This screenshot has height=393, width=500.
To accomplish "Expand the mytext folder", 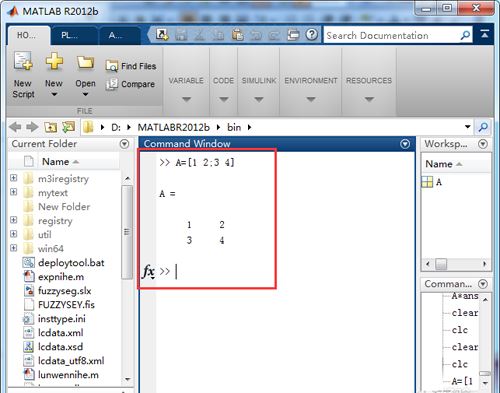I will tap(14, 192).
